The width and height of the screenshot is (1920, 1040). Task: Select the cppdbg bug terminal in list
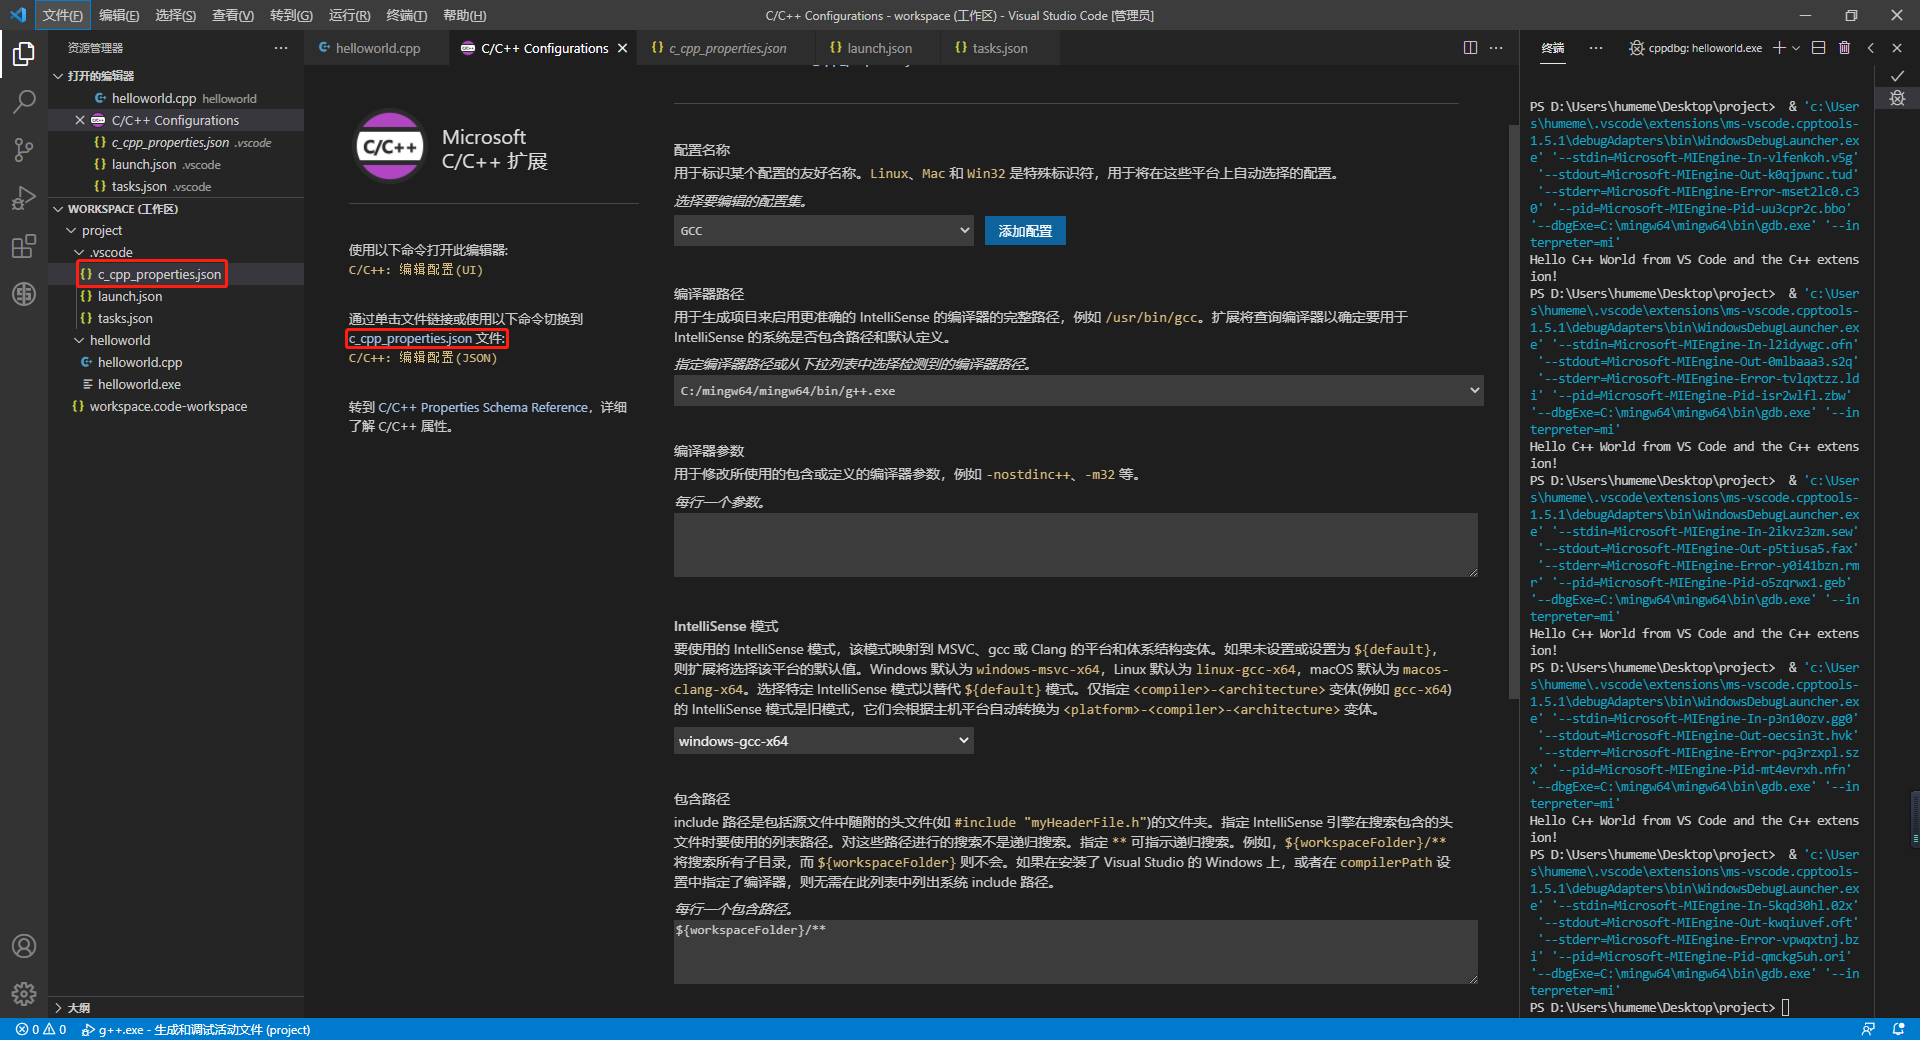pos(1897,98)
